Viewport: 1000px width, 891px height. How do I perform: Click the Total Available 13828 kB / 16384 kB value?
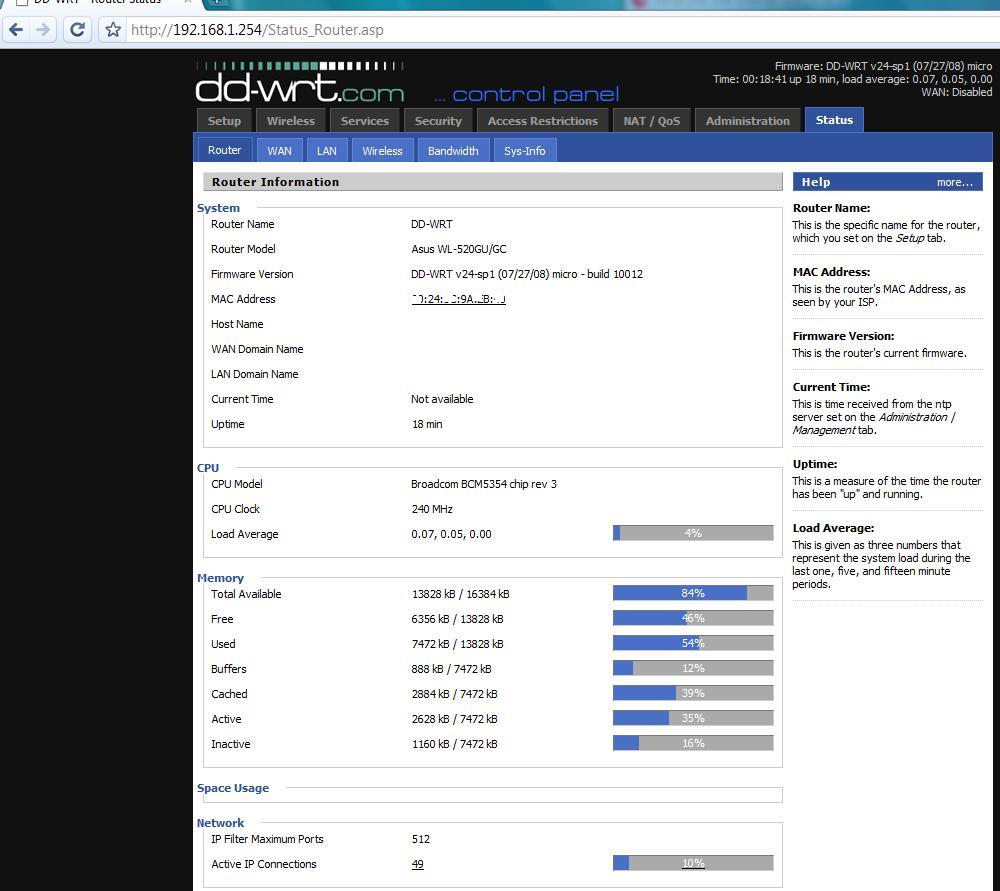coord(460,594)
